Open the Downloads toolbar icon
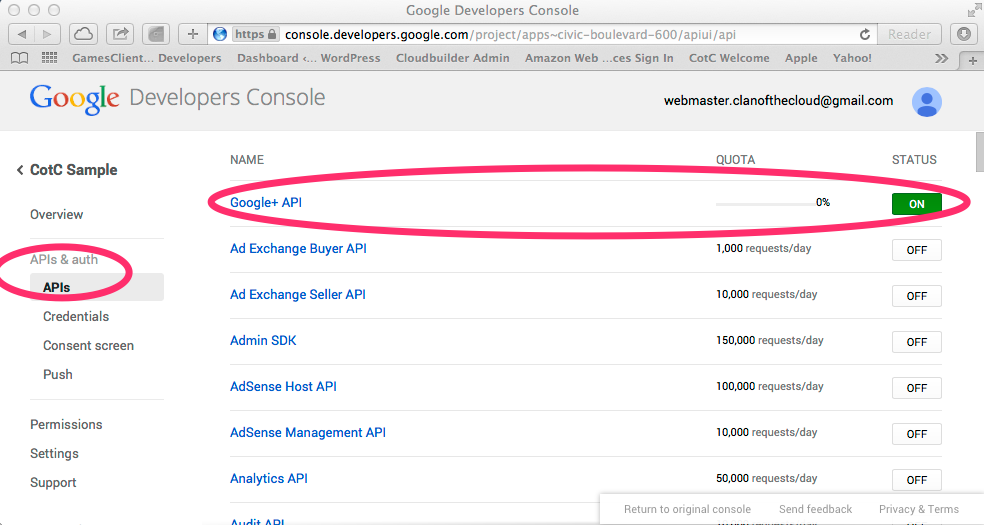This screenshot has width=984, height=525. (x=964, y=34)
